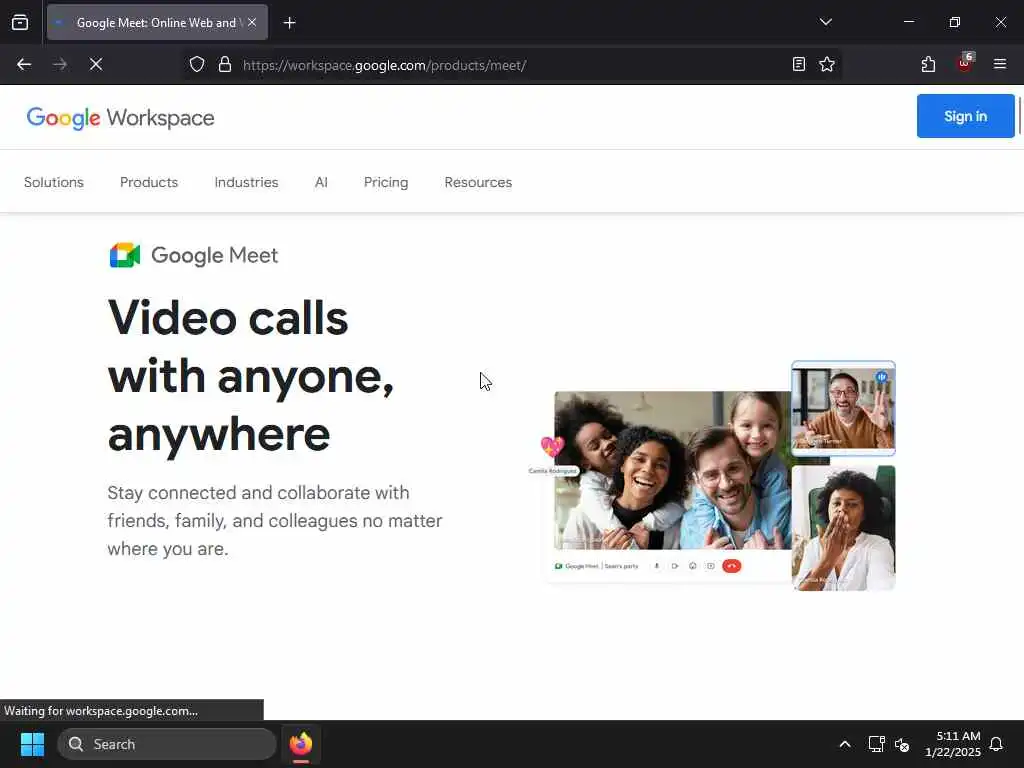The image size is (1024, 768).
Task: View site security padlock info
Action: (225, 64)
